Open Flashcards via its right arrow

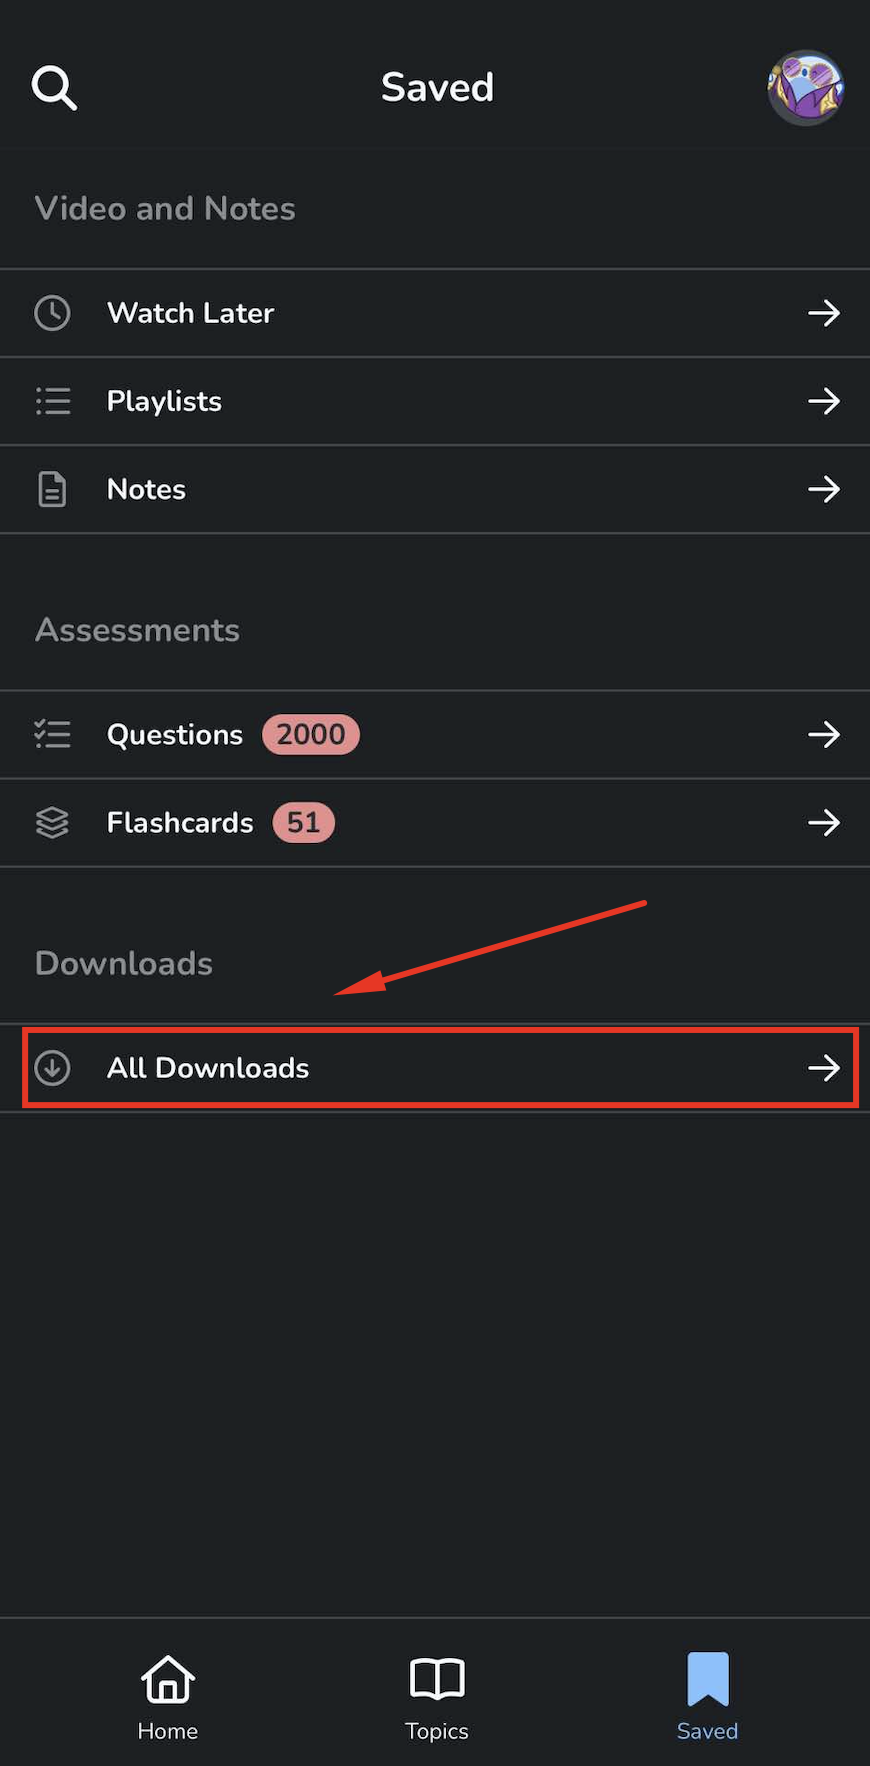pos(824,823)
